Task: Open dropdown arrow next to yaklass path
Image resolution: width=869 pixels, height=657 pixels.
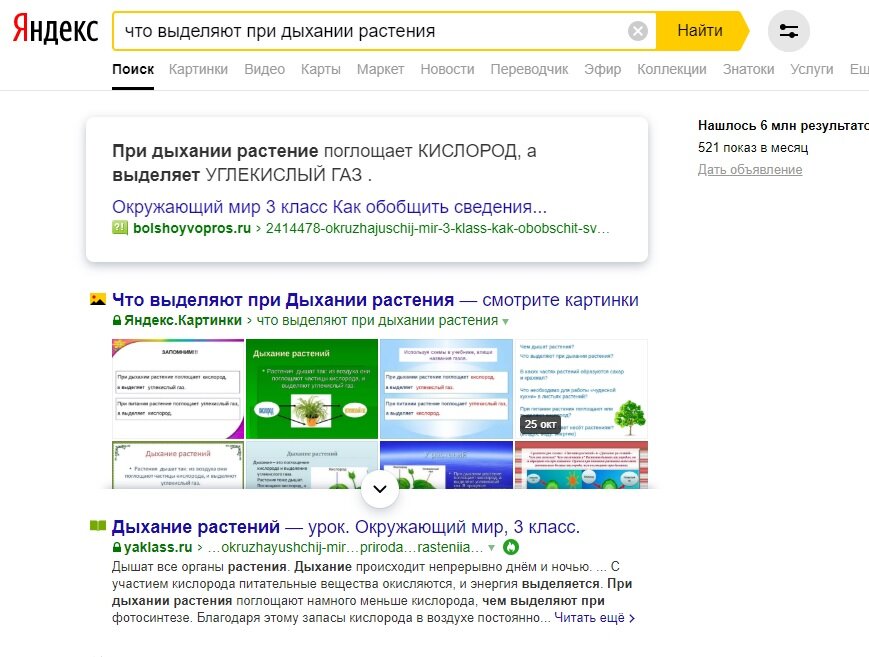Action: pos(491,548)
